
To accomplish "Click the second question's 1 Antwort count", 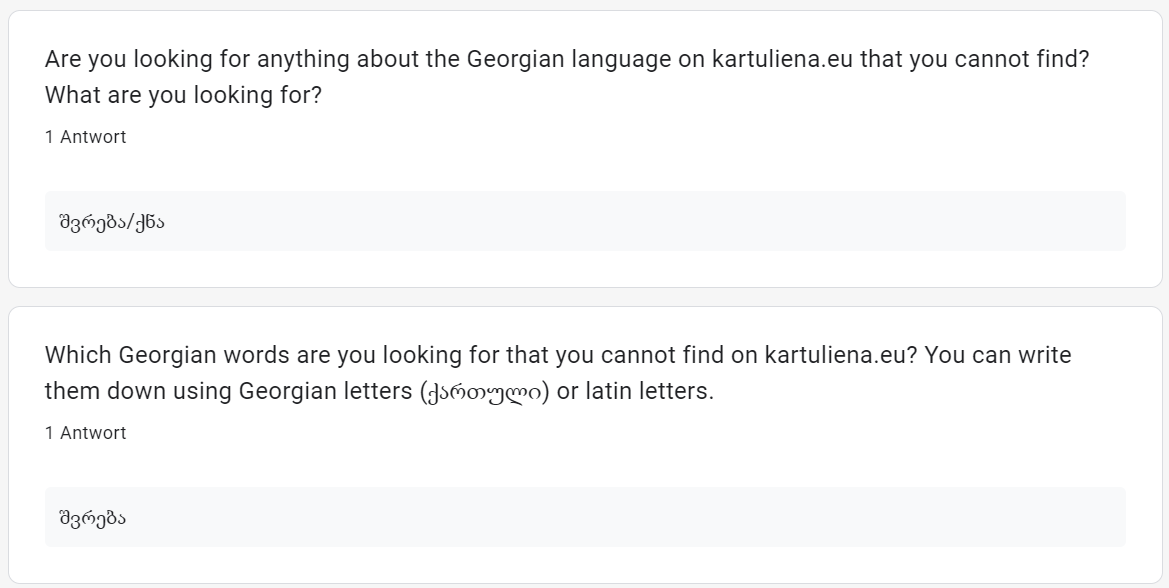I will click(86, 433).
